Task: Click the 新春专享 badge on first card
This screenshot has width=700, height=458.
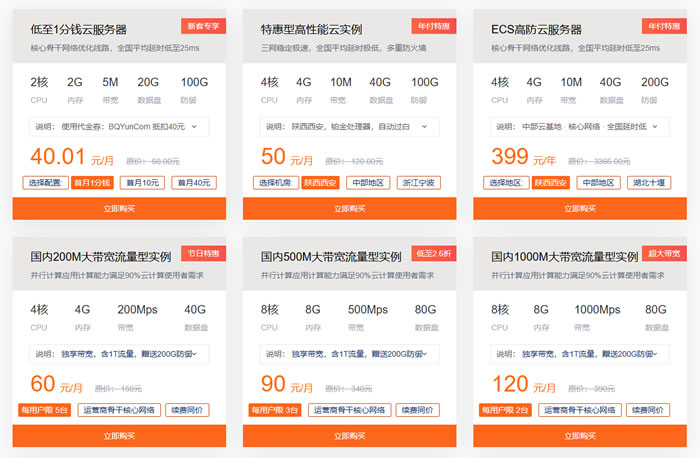Action: coord(203,27)
